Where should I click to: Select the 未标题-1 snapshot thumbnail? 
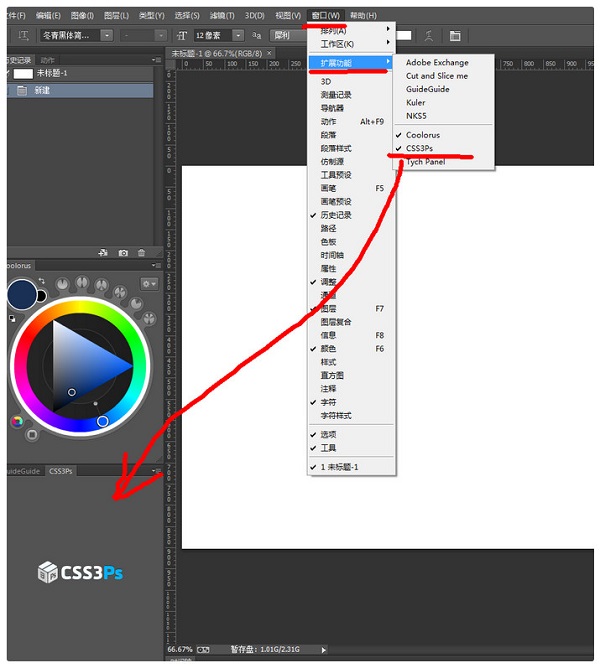coord(23,73)
